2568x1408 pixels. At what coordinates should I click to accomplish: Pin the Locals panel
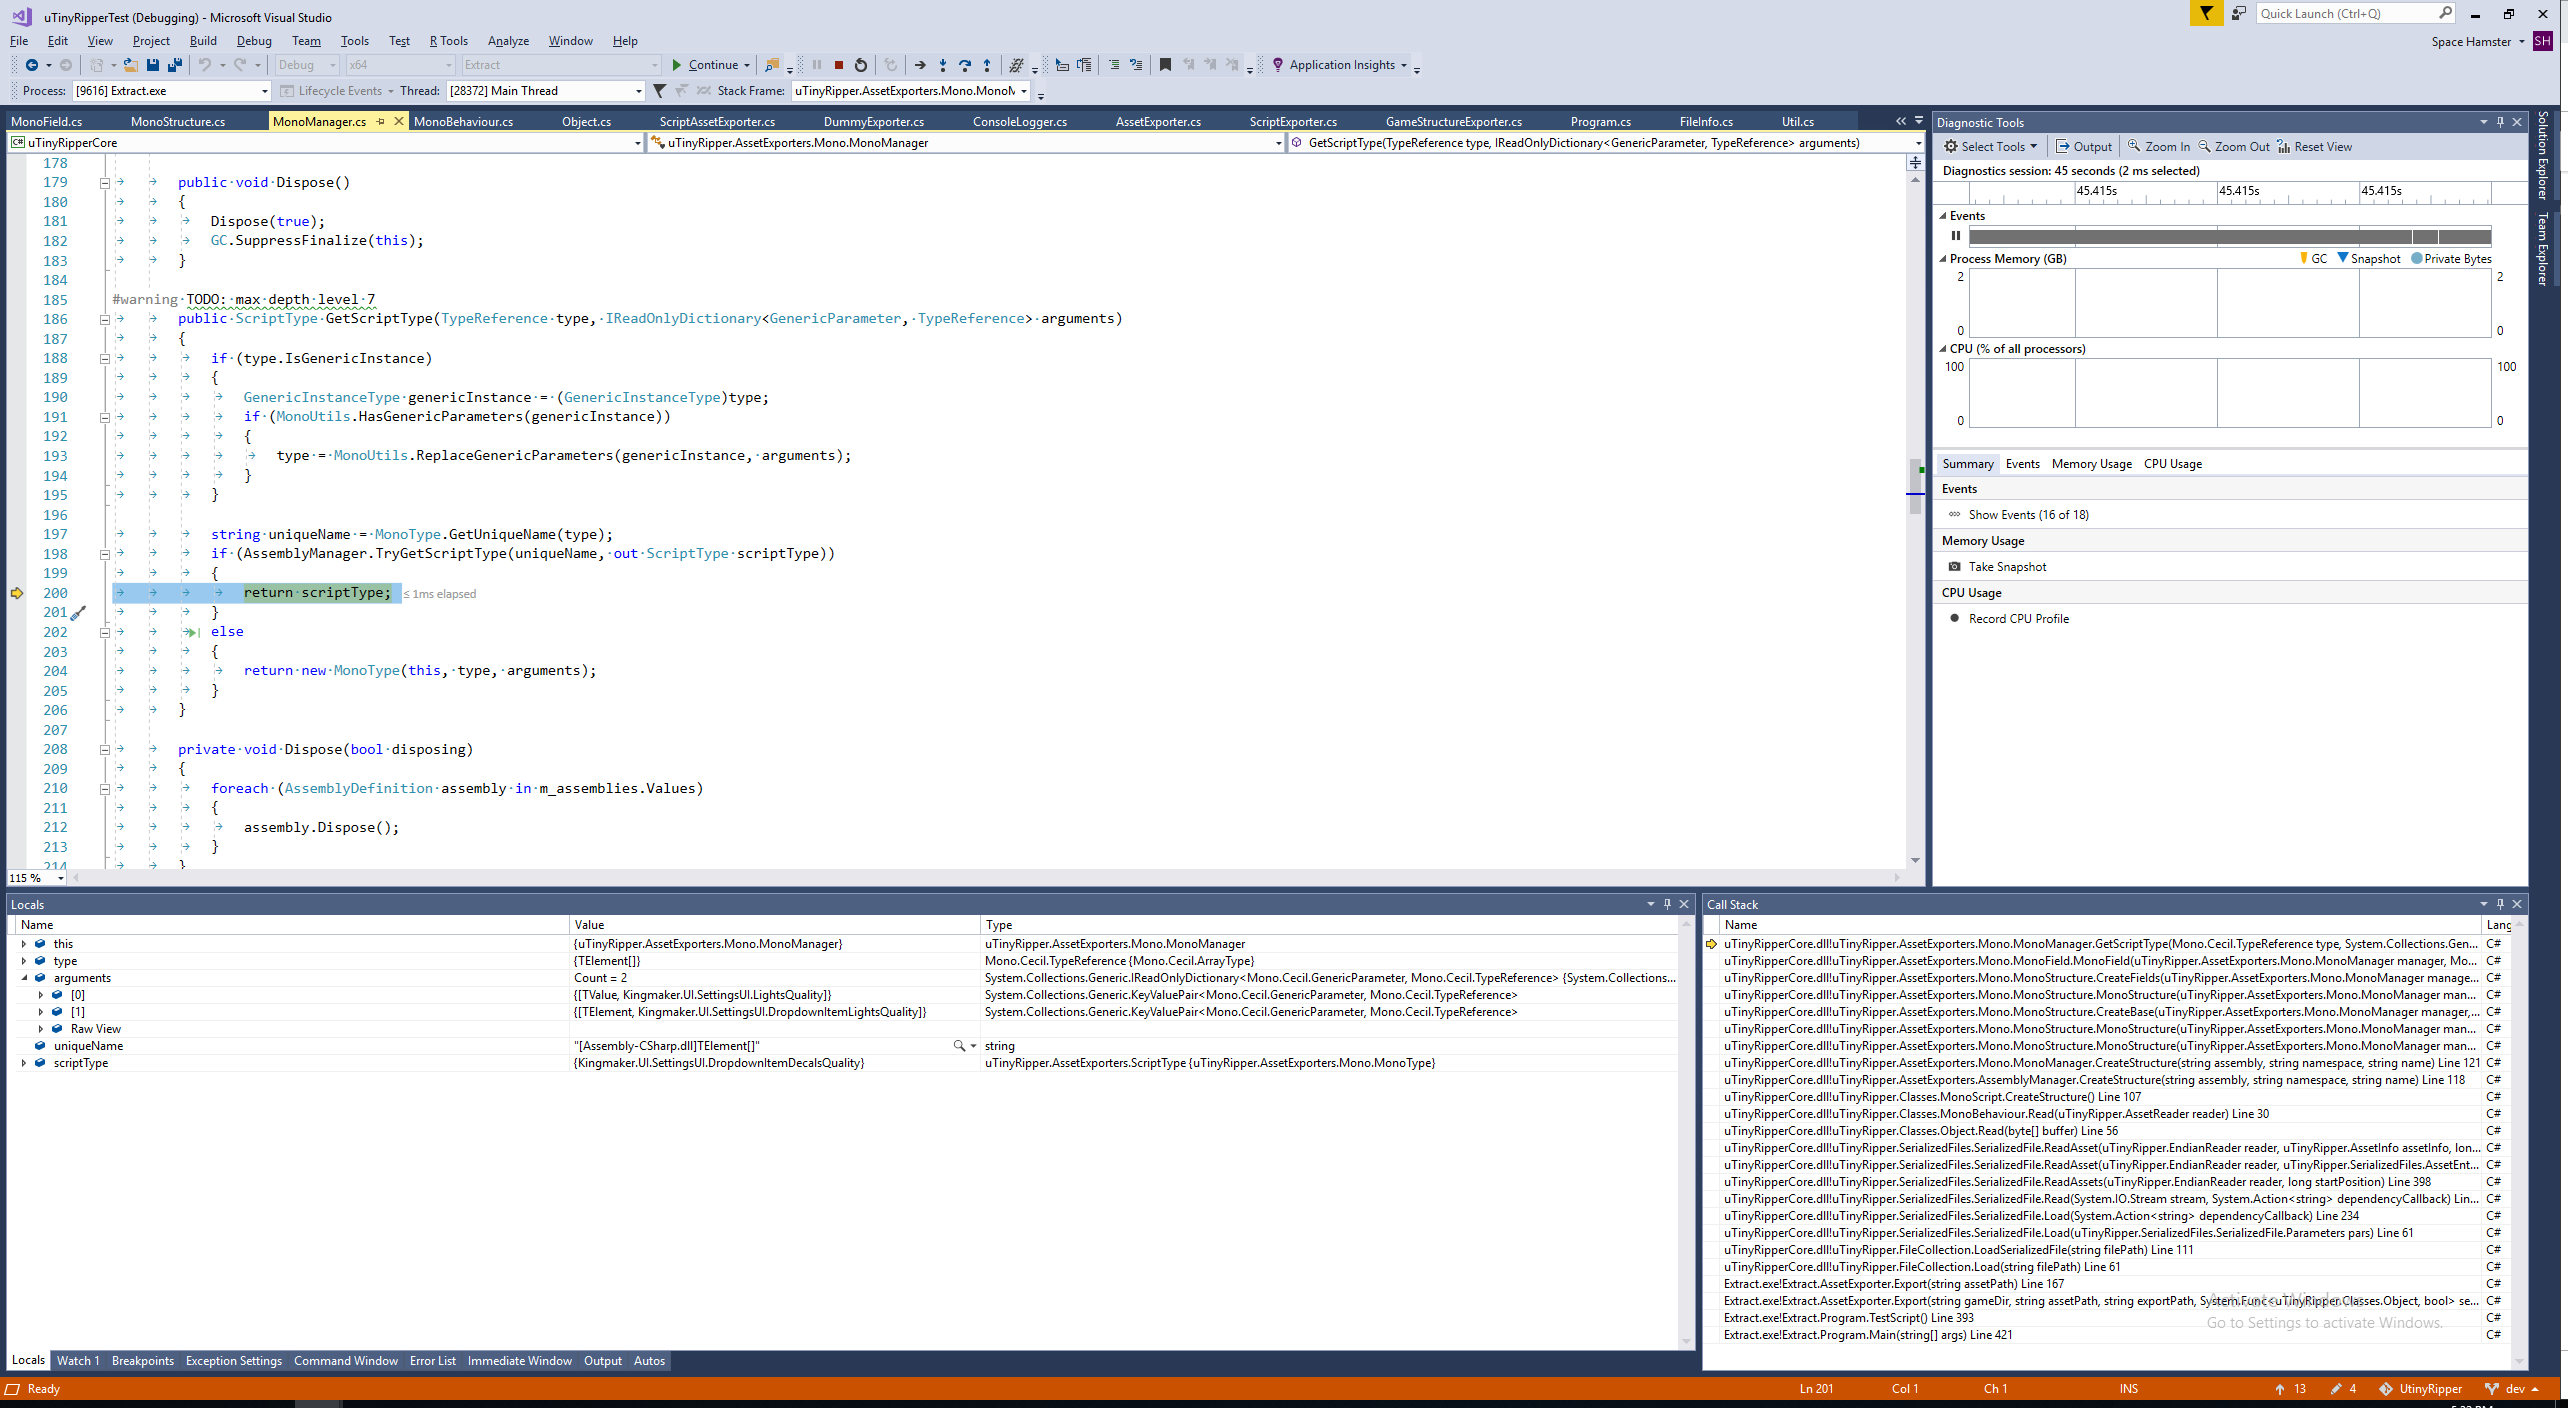click(1667, 904)
